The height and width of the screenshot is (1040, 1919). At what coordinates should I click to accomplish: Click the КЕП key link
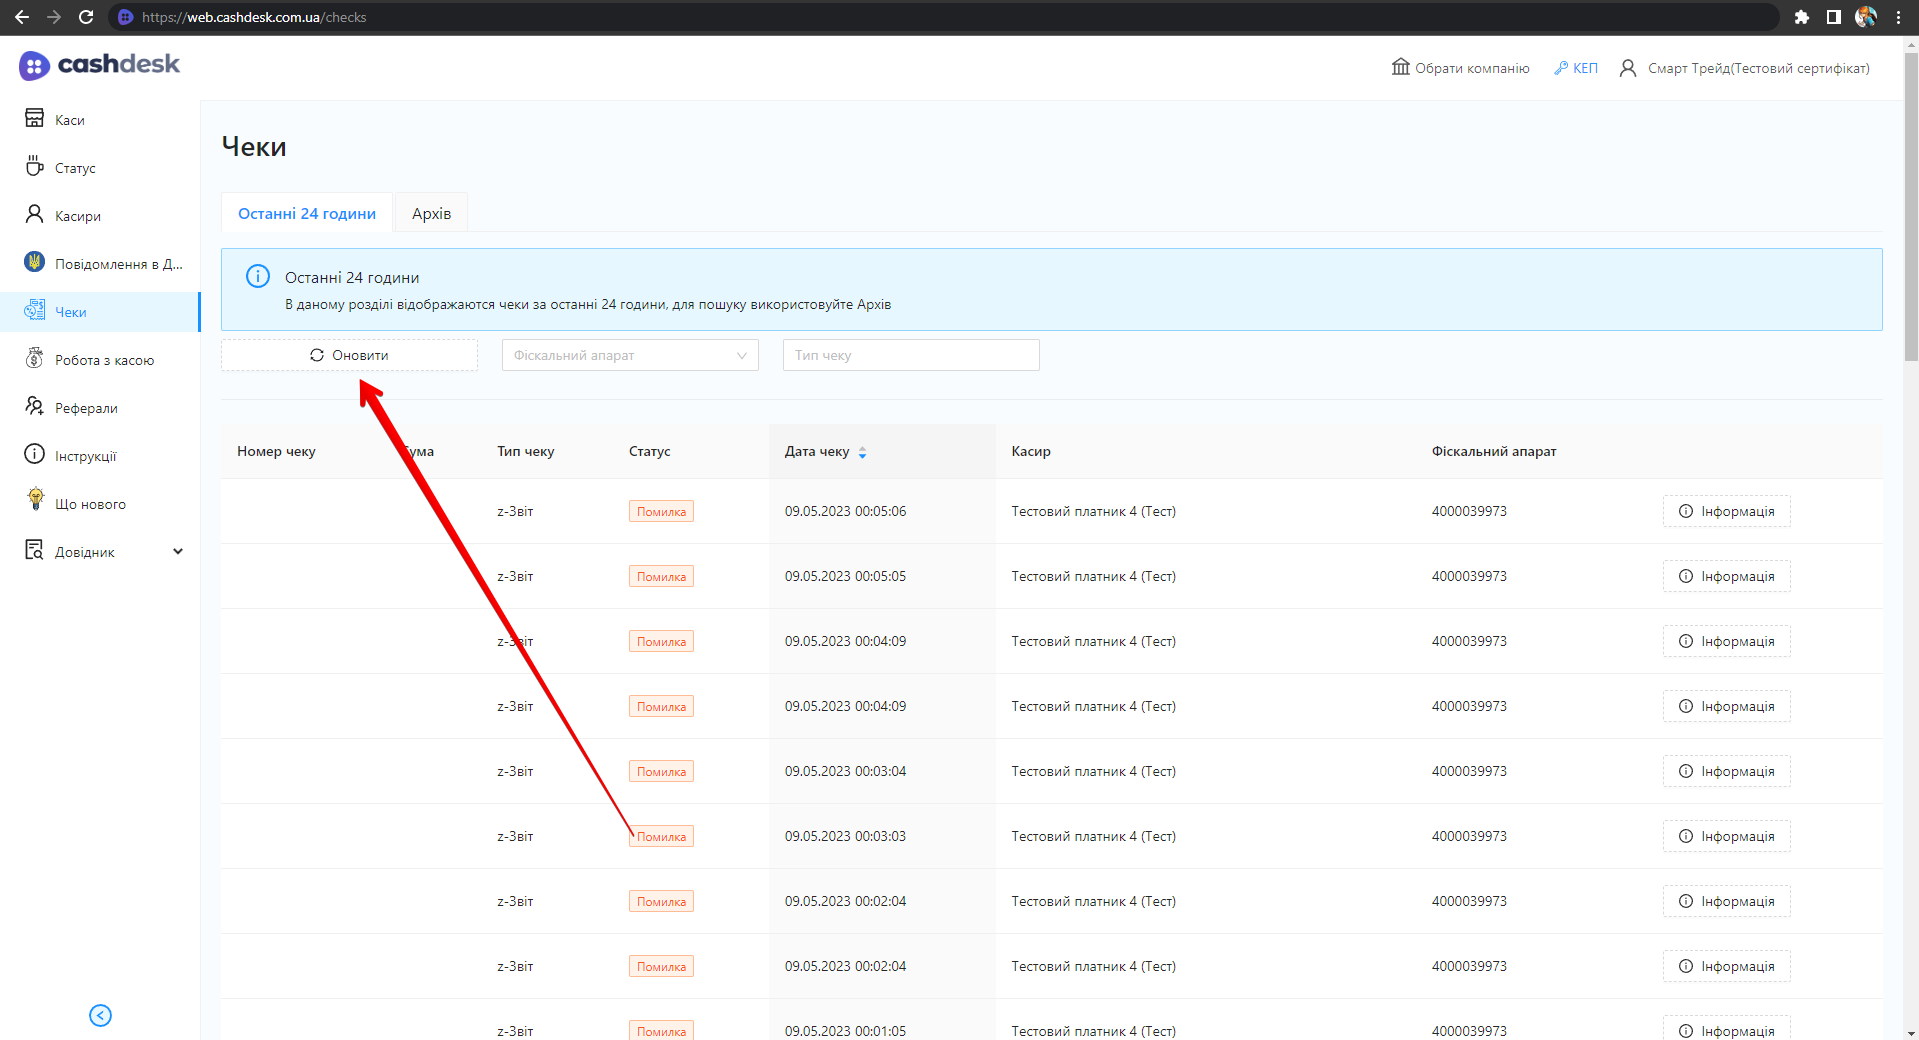click(1576, 68)
